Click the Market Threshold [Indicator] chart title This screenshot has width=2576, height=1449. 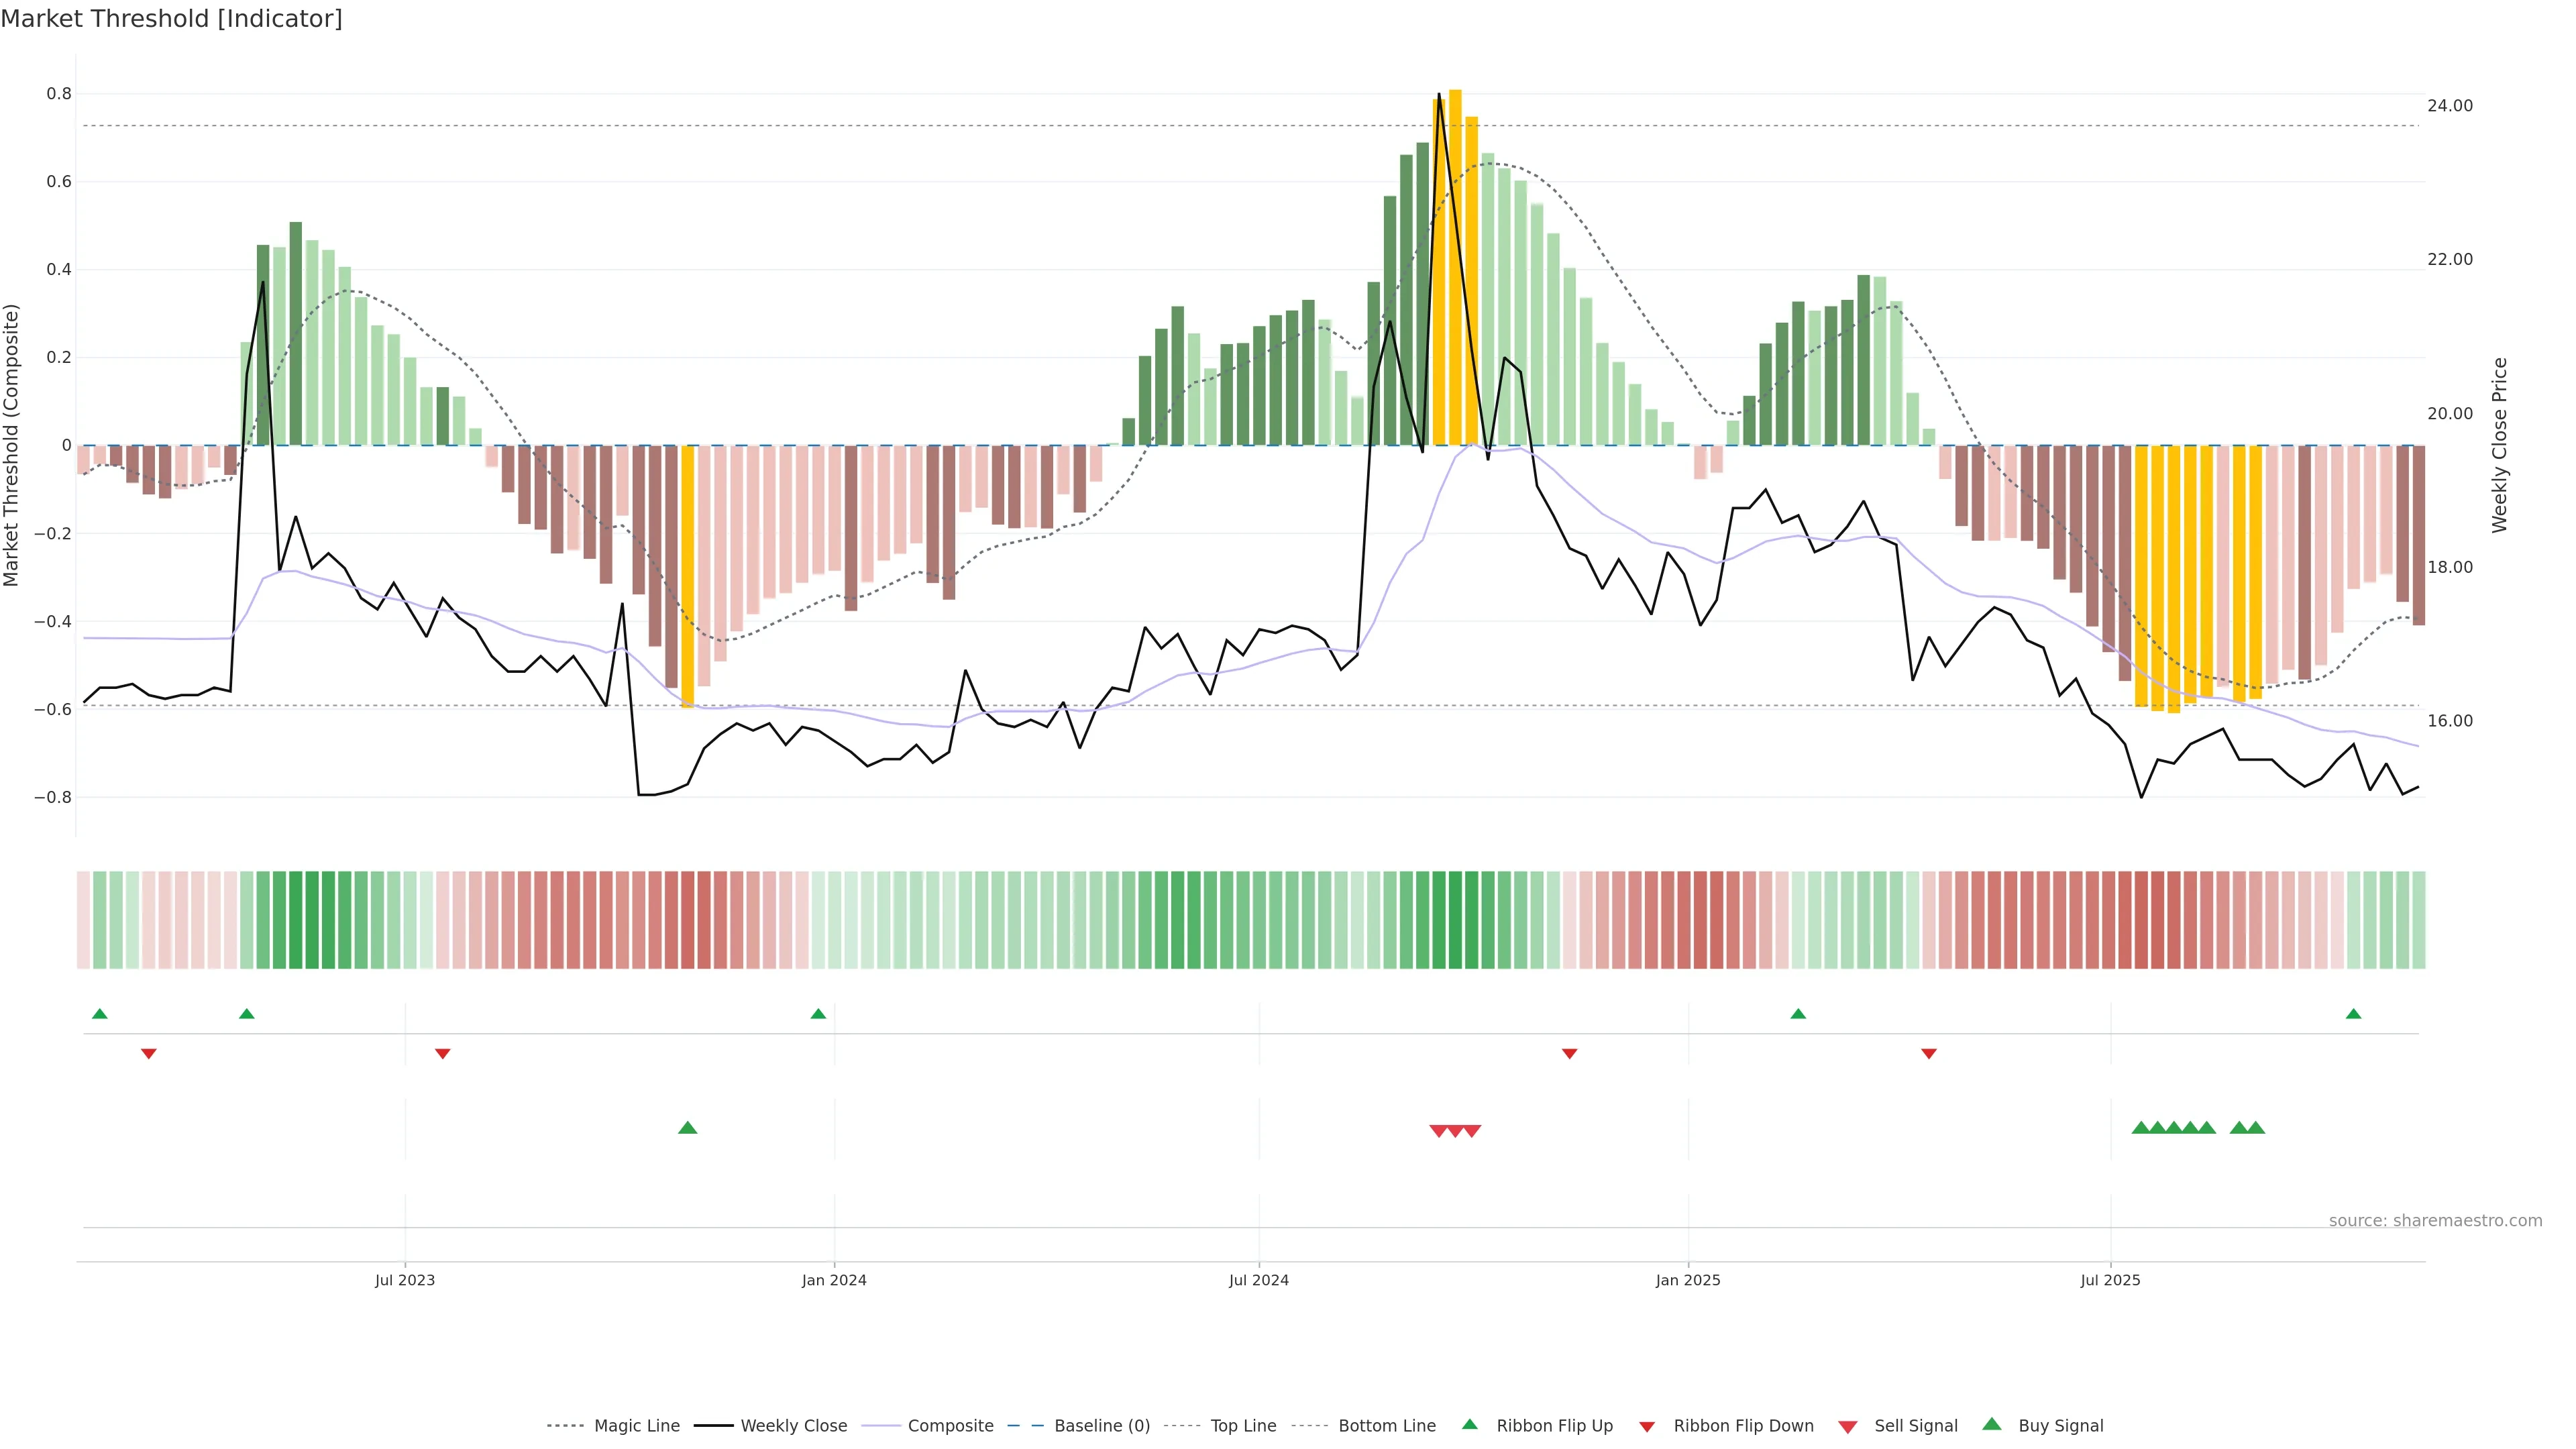point(172,19)
